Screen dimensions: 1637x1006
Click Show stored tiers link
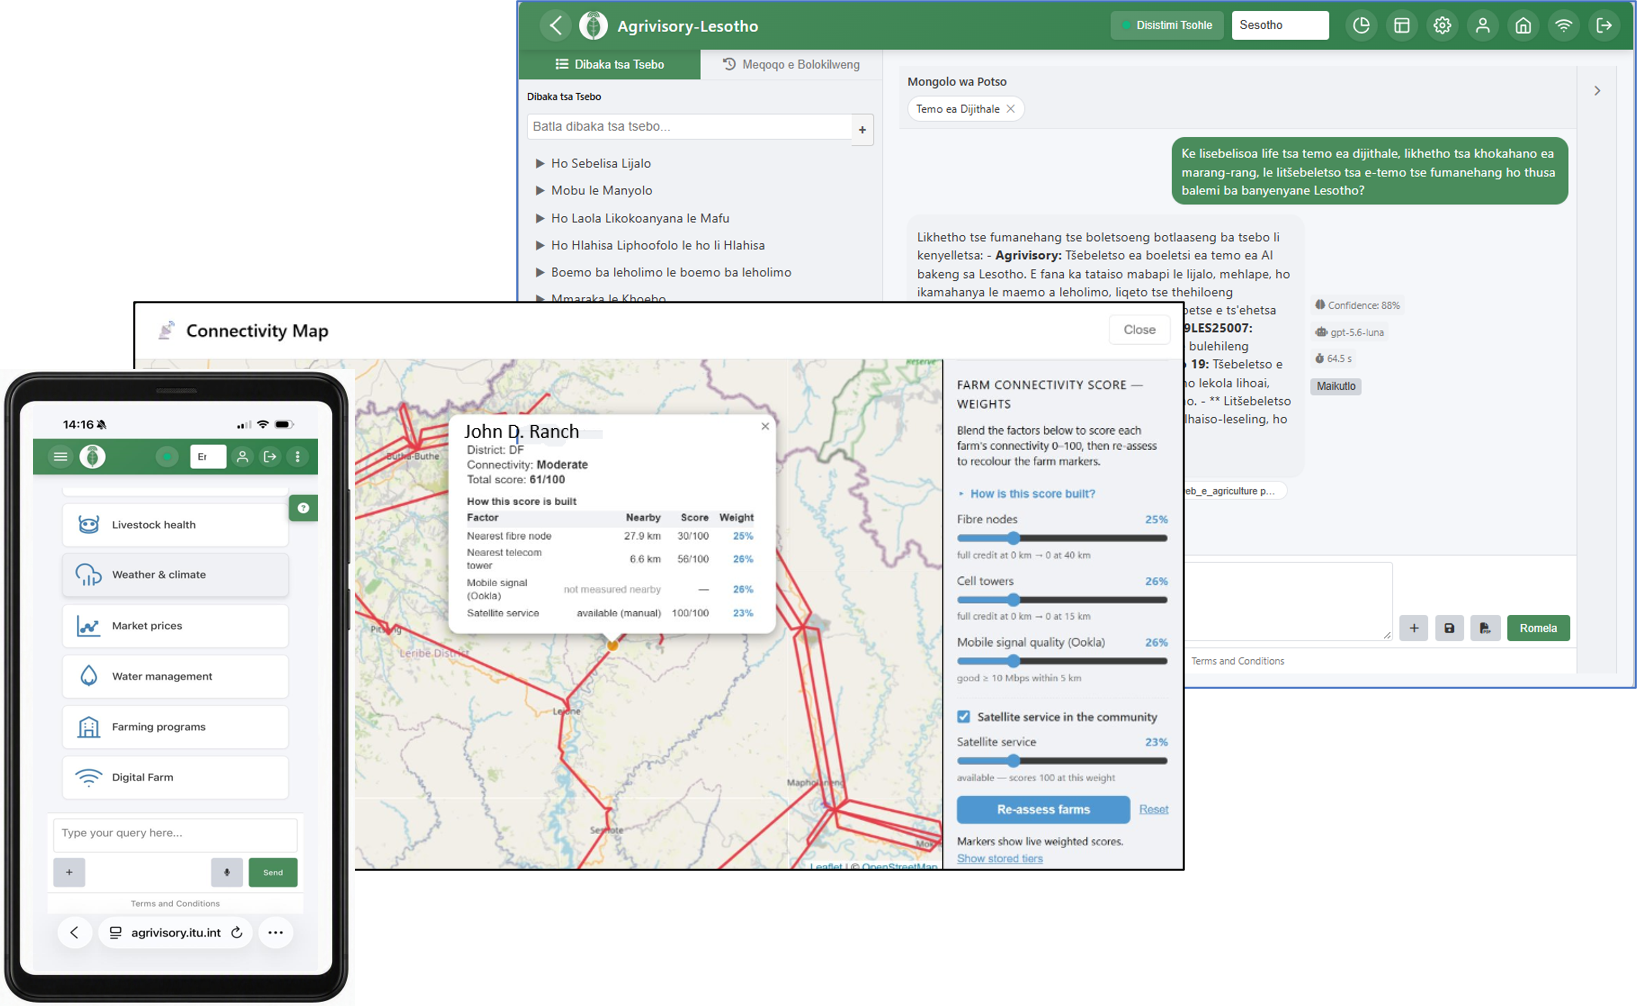tap(1000, 859)
